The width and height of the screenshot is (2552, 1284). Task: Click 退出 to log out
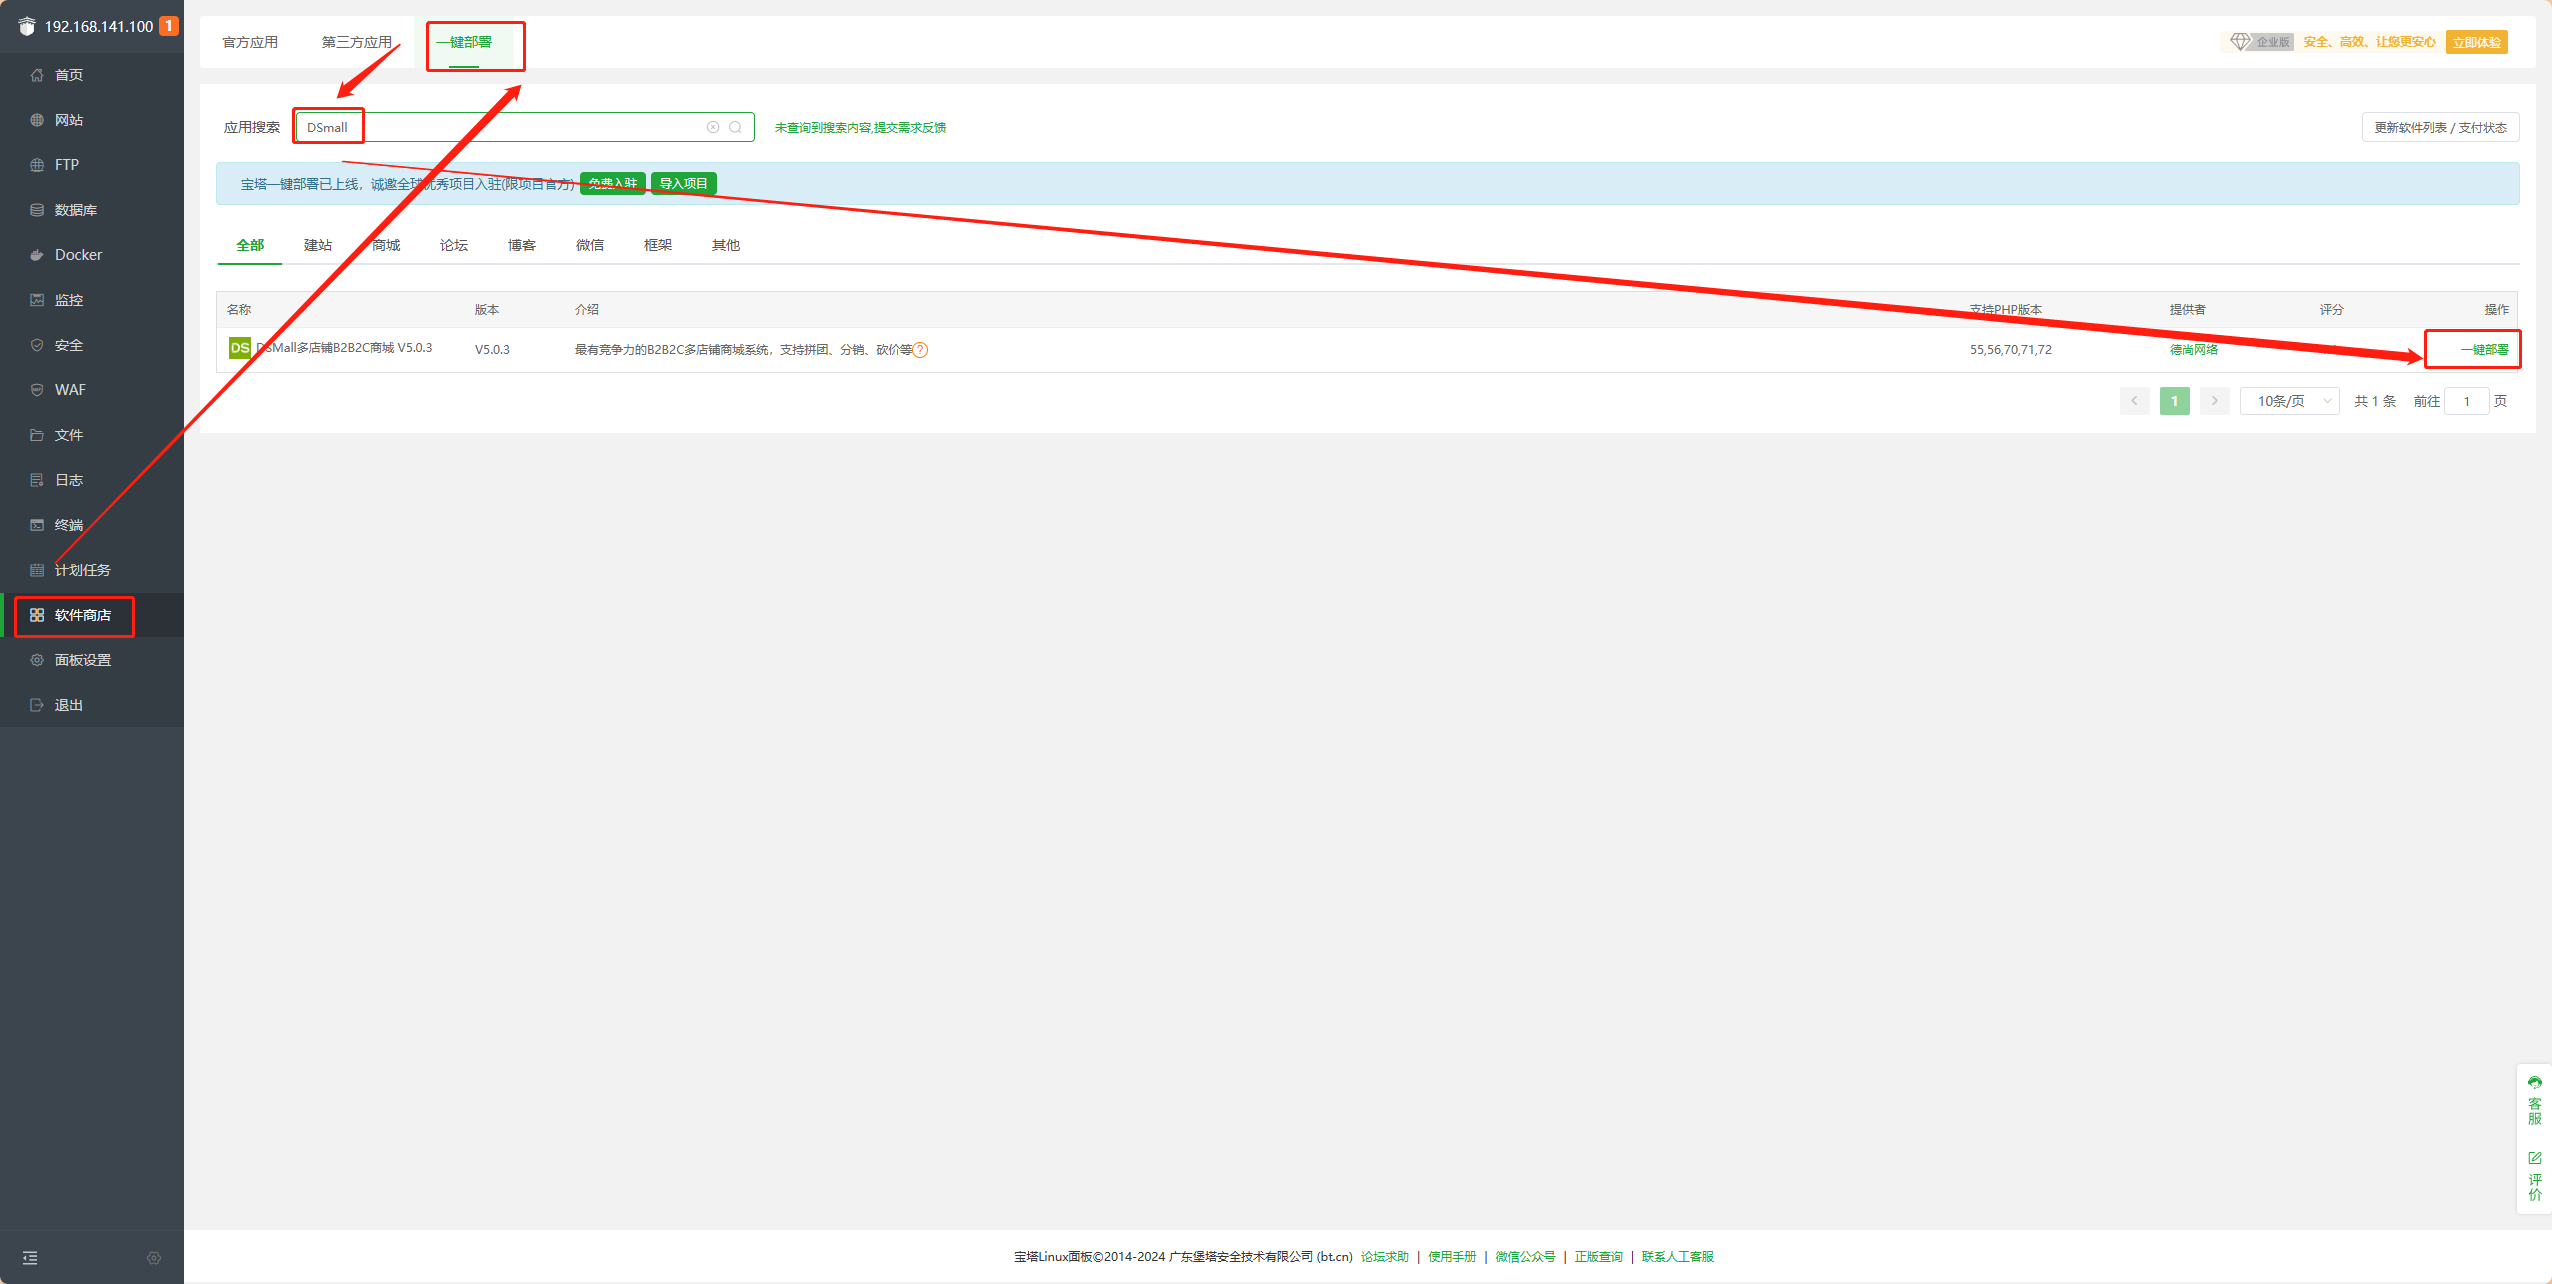pos(92,705)
